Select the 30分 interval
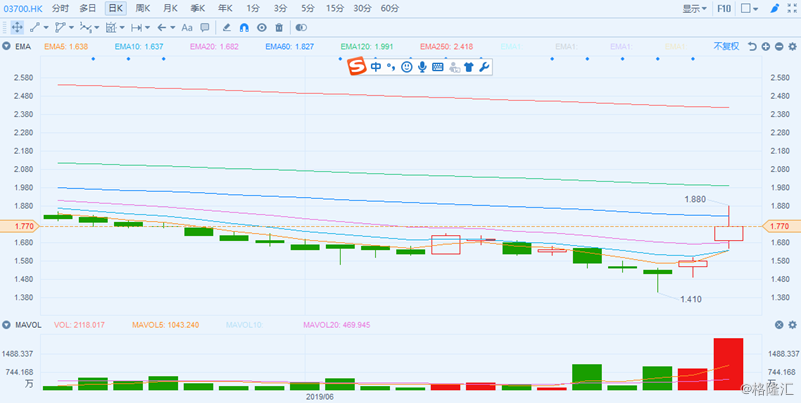Image resolution: width=801 pixels, height=403 pixels. pyautogui.click(x=363, y=8)
